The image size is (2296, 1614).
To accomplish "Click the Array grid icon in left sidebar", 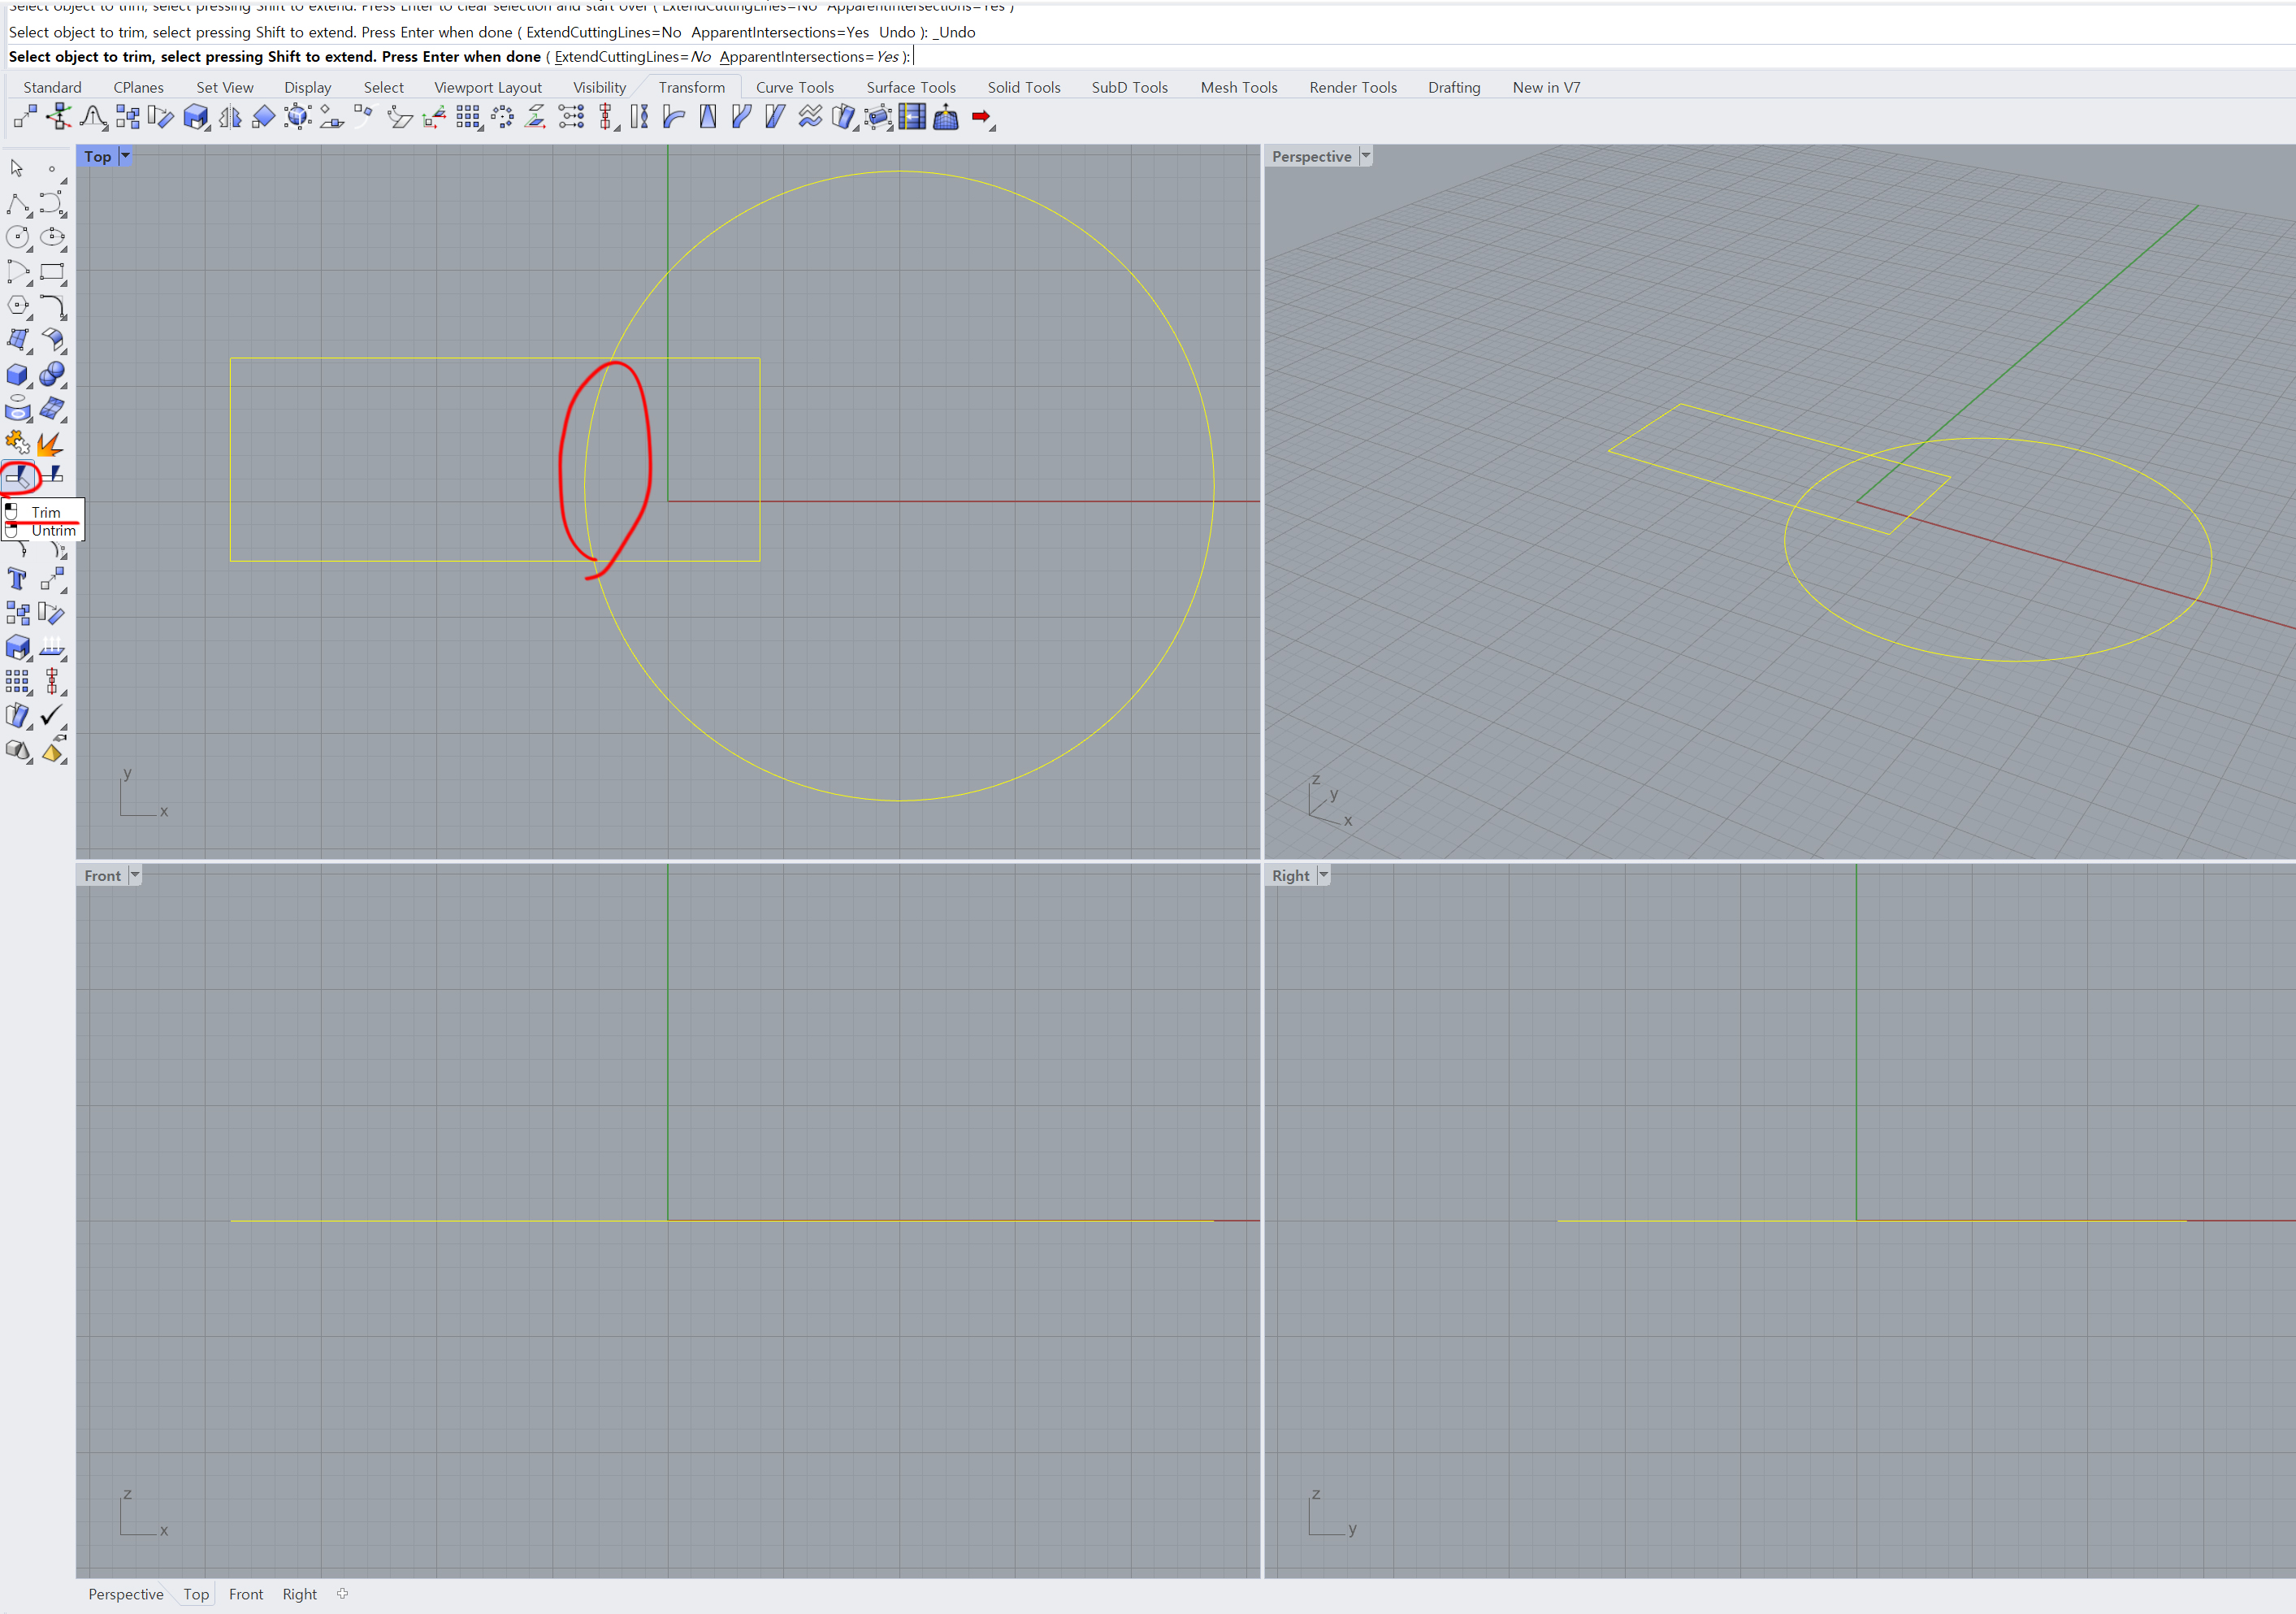I will point(18,681).
